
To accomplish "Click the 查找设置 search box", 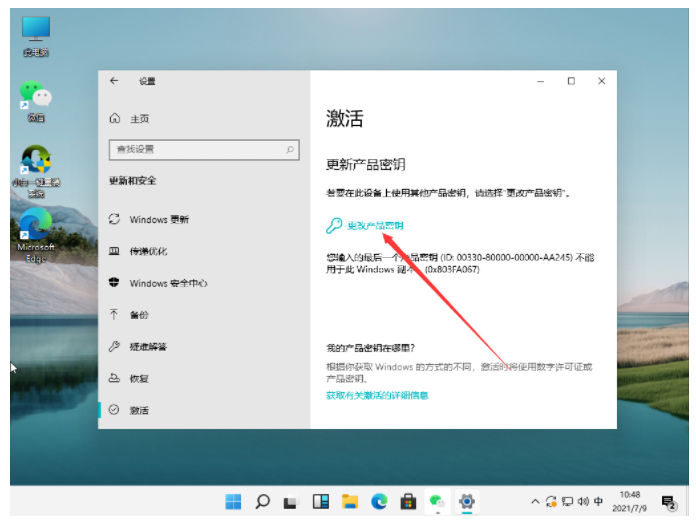I will [x=195, y=149].
